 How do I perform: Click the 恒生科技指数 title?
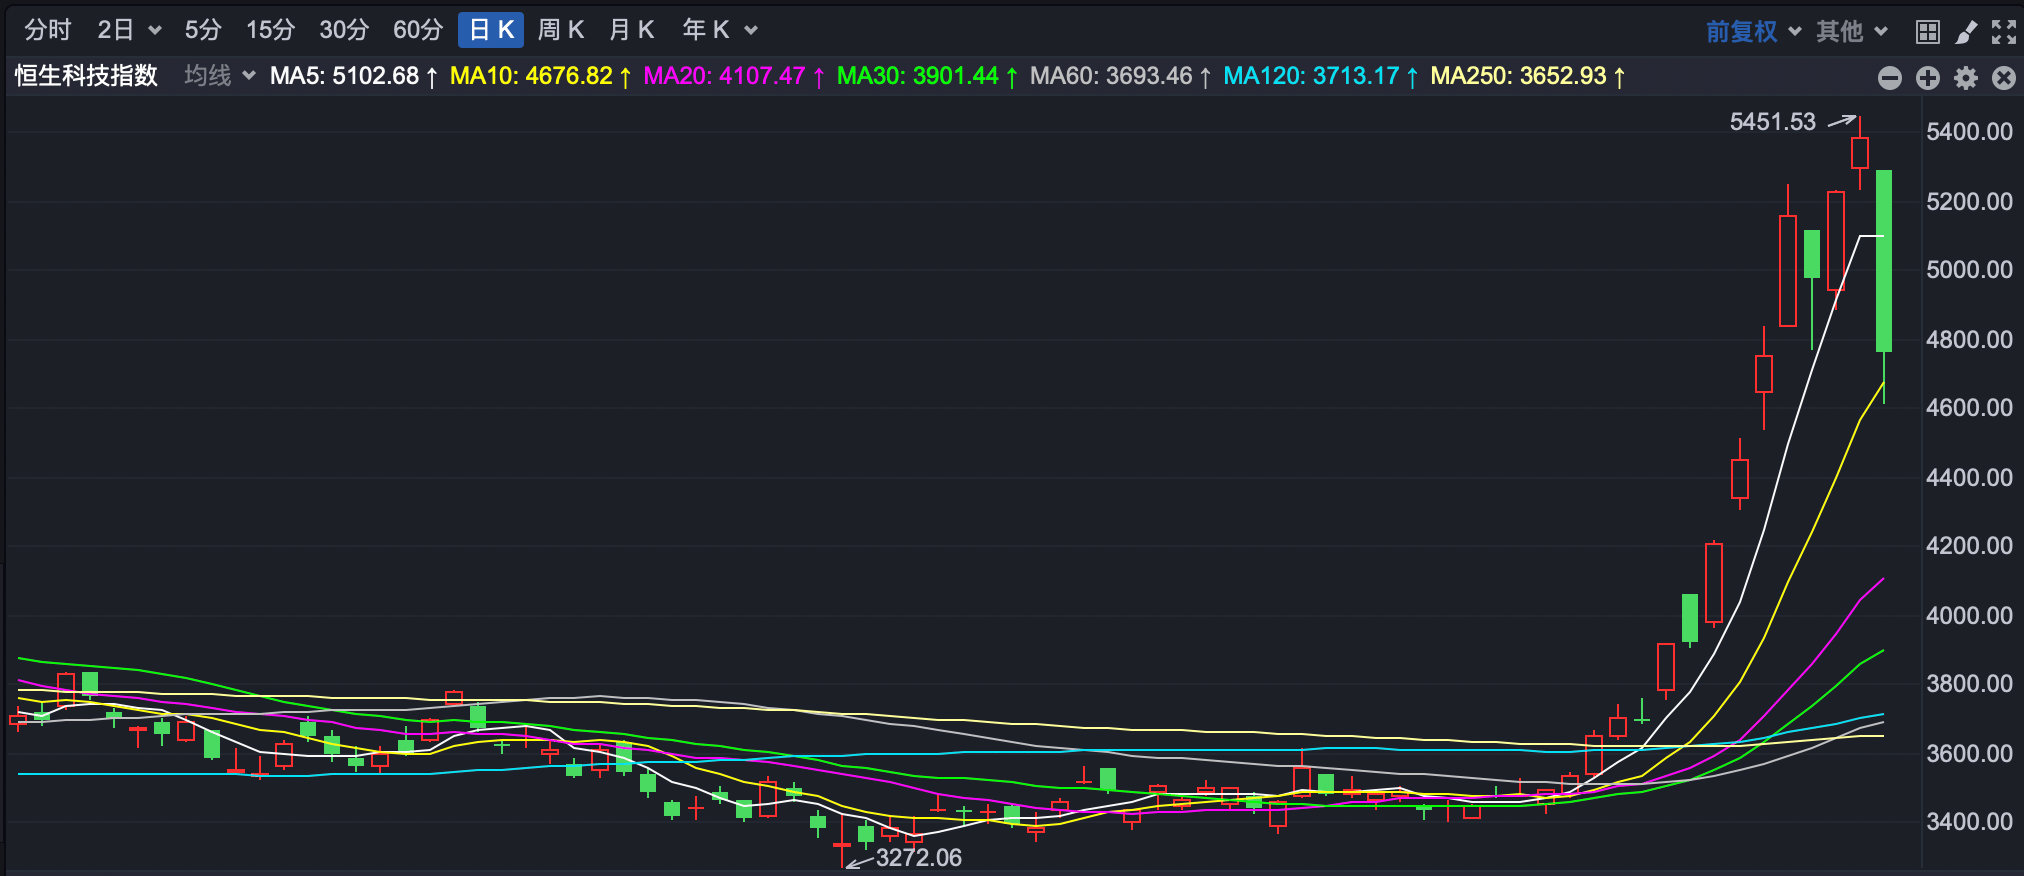pos(87,76)
